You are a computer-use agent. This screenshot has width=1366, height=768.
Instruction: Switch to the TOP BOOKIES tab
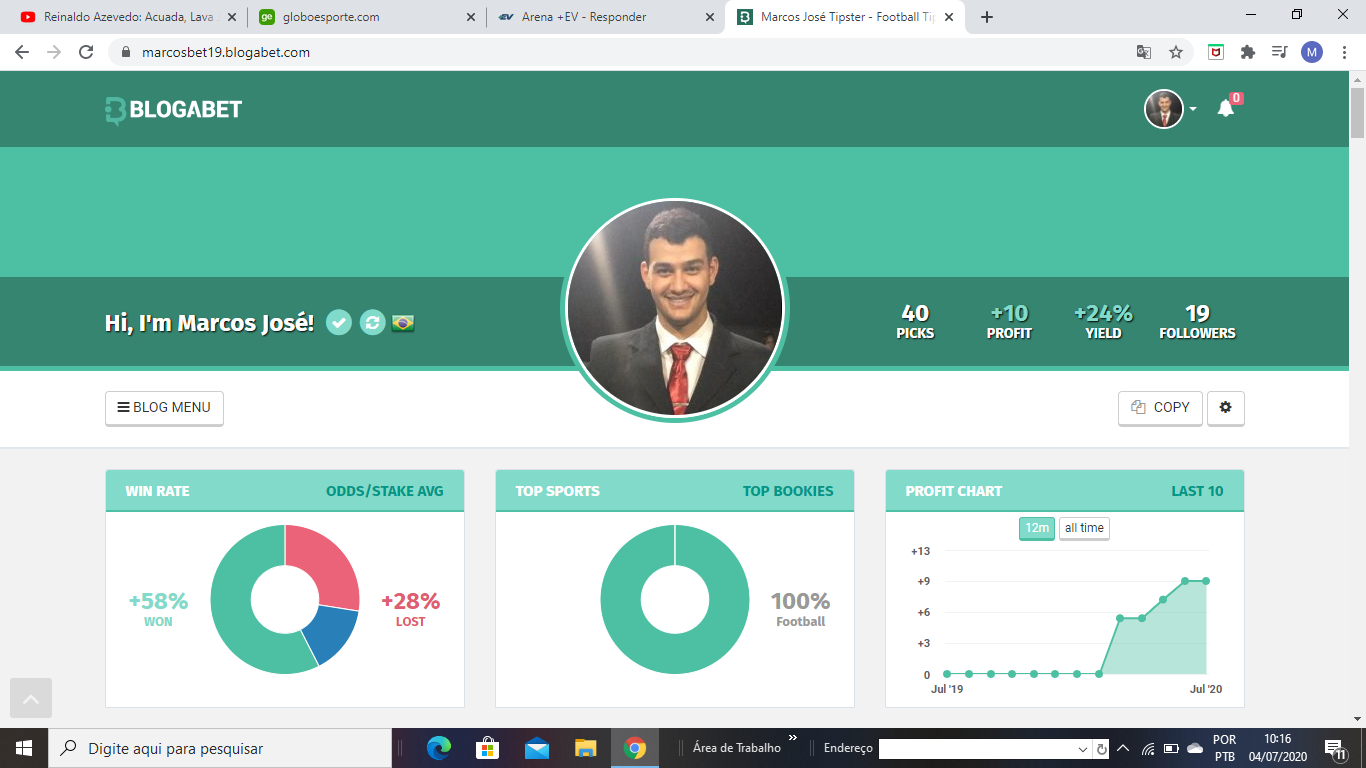coord(787,491)
